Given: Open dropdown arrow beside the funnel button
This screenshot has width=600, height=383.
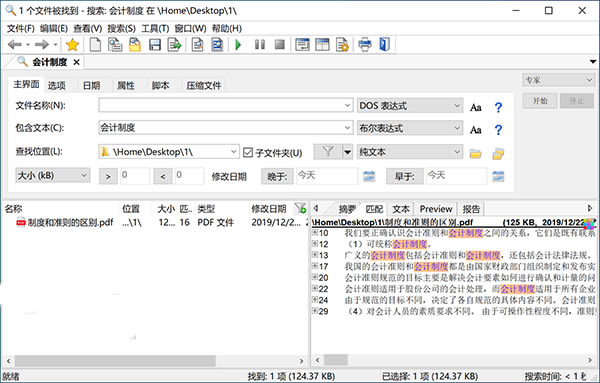Looking at the screenshot, I should [347, 152].
